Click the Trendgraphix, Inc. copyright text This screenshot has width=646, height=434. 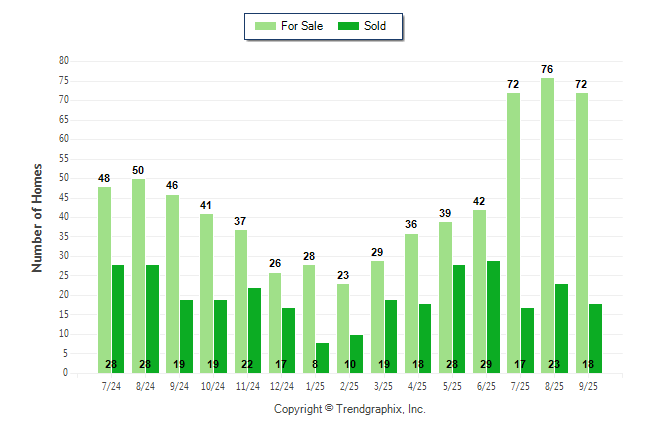(x=350, y=409)
